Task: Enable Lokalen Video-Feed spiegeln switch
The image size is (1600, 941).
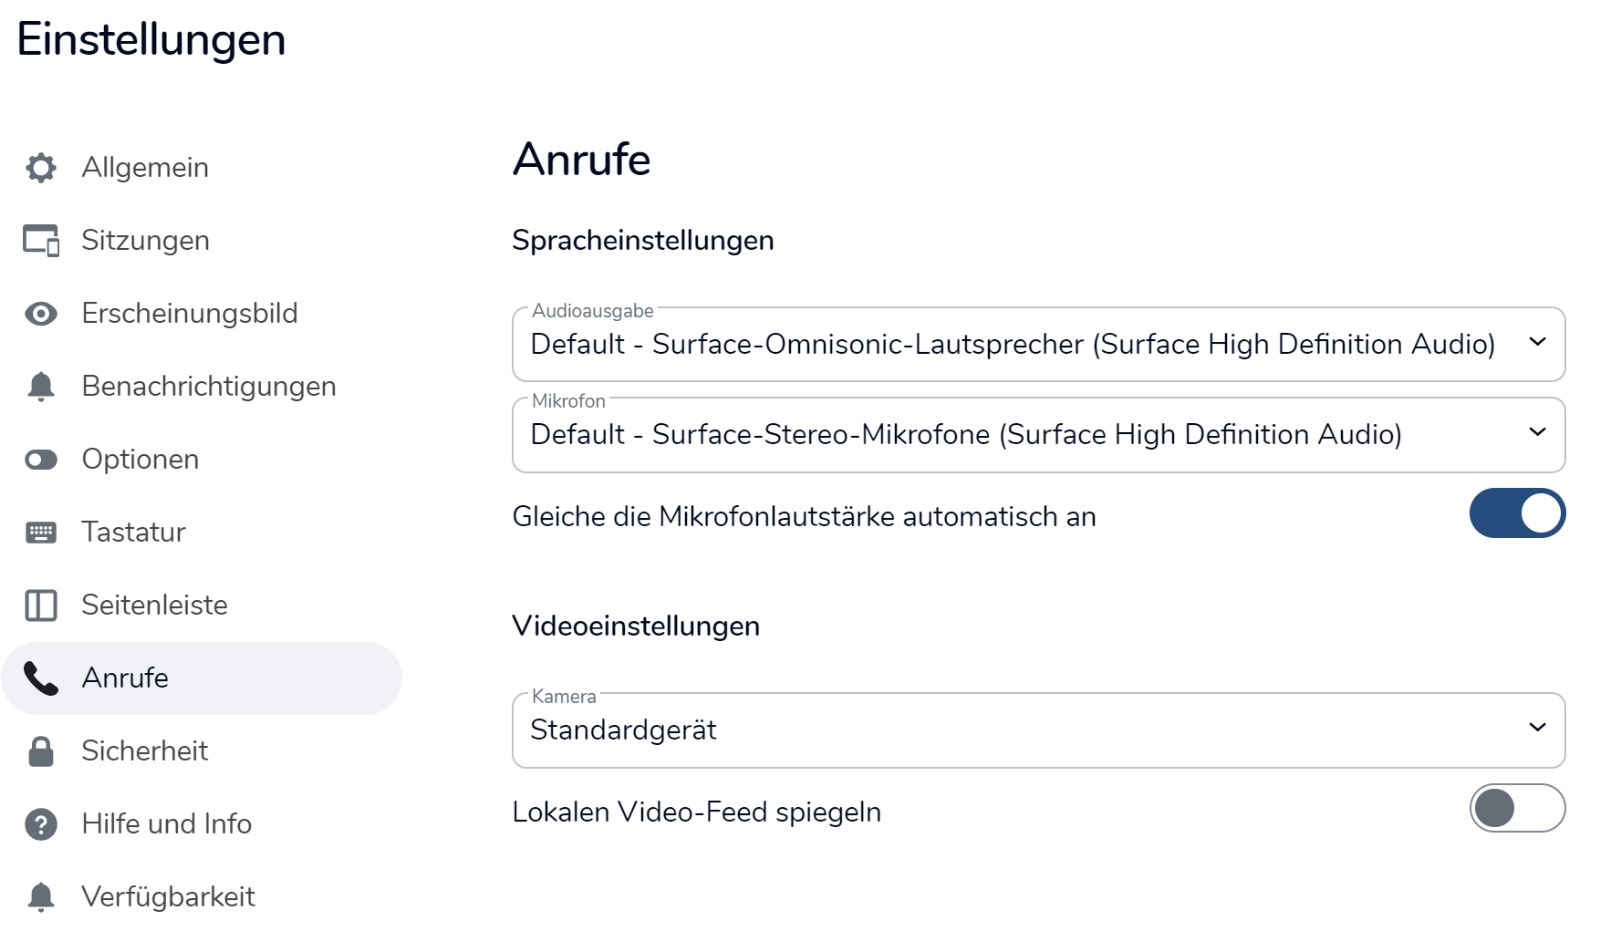Action: point(1516,809)
